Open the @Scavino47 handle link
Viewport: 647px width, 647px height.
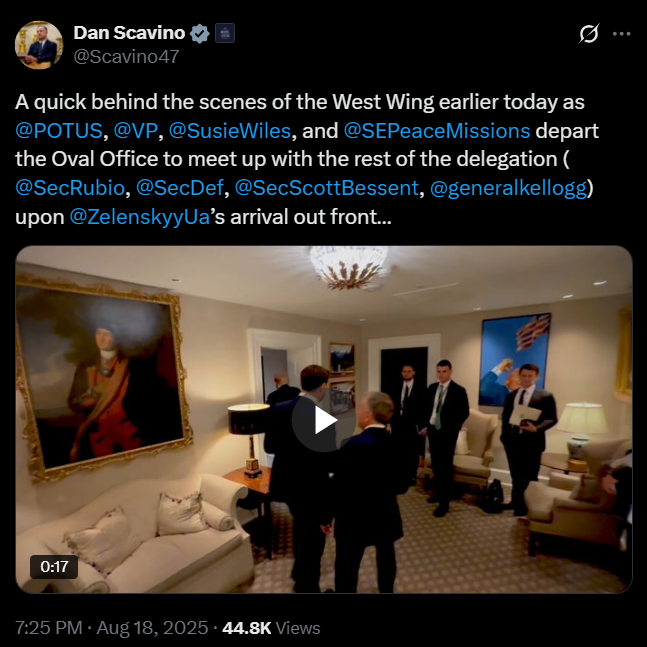126,57
